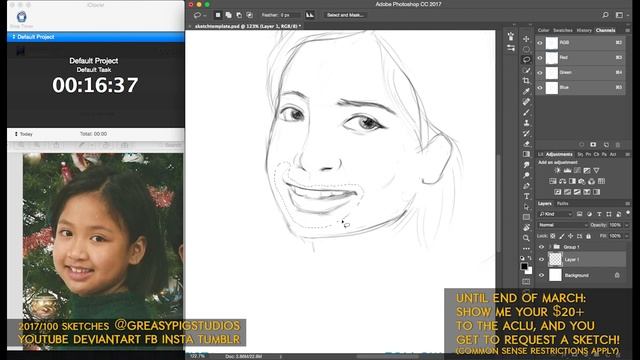Add Brightness/Contrast adjustment
640x360 pixels.
coord(558,170)
